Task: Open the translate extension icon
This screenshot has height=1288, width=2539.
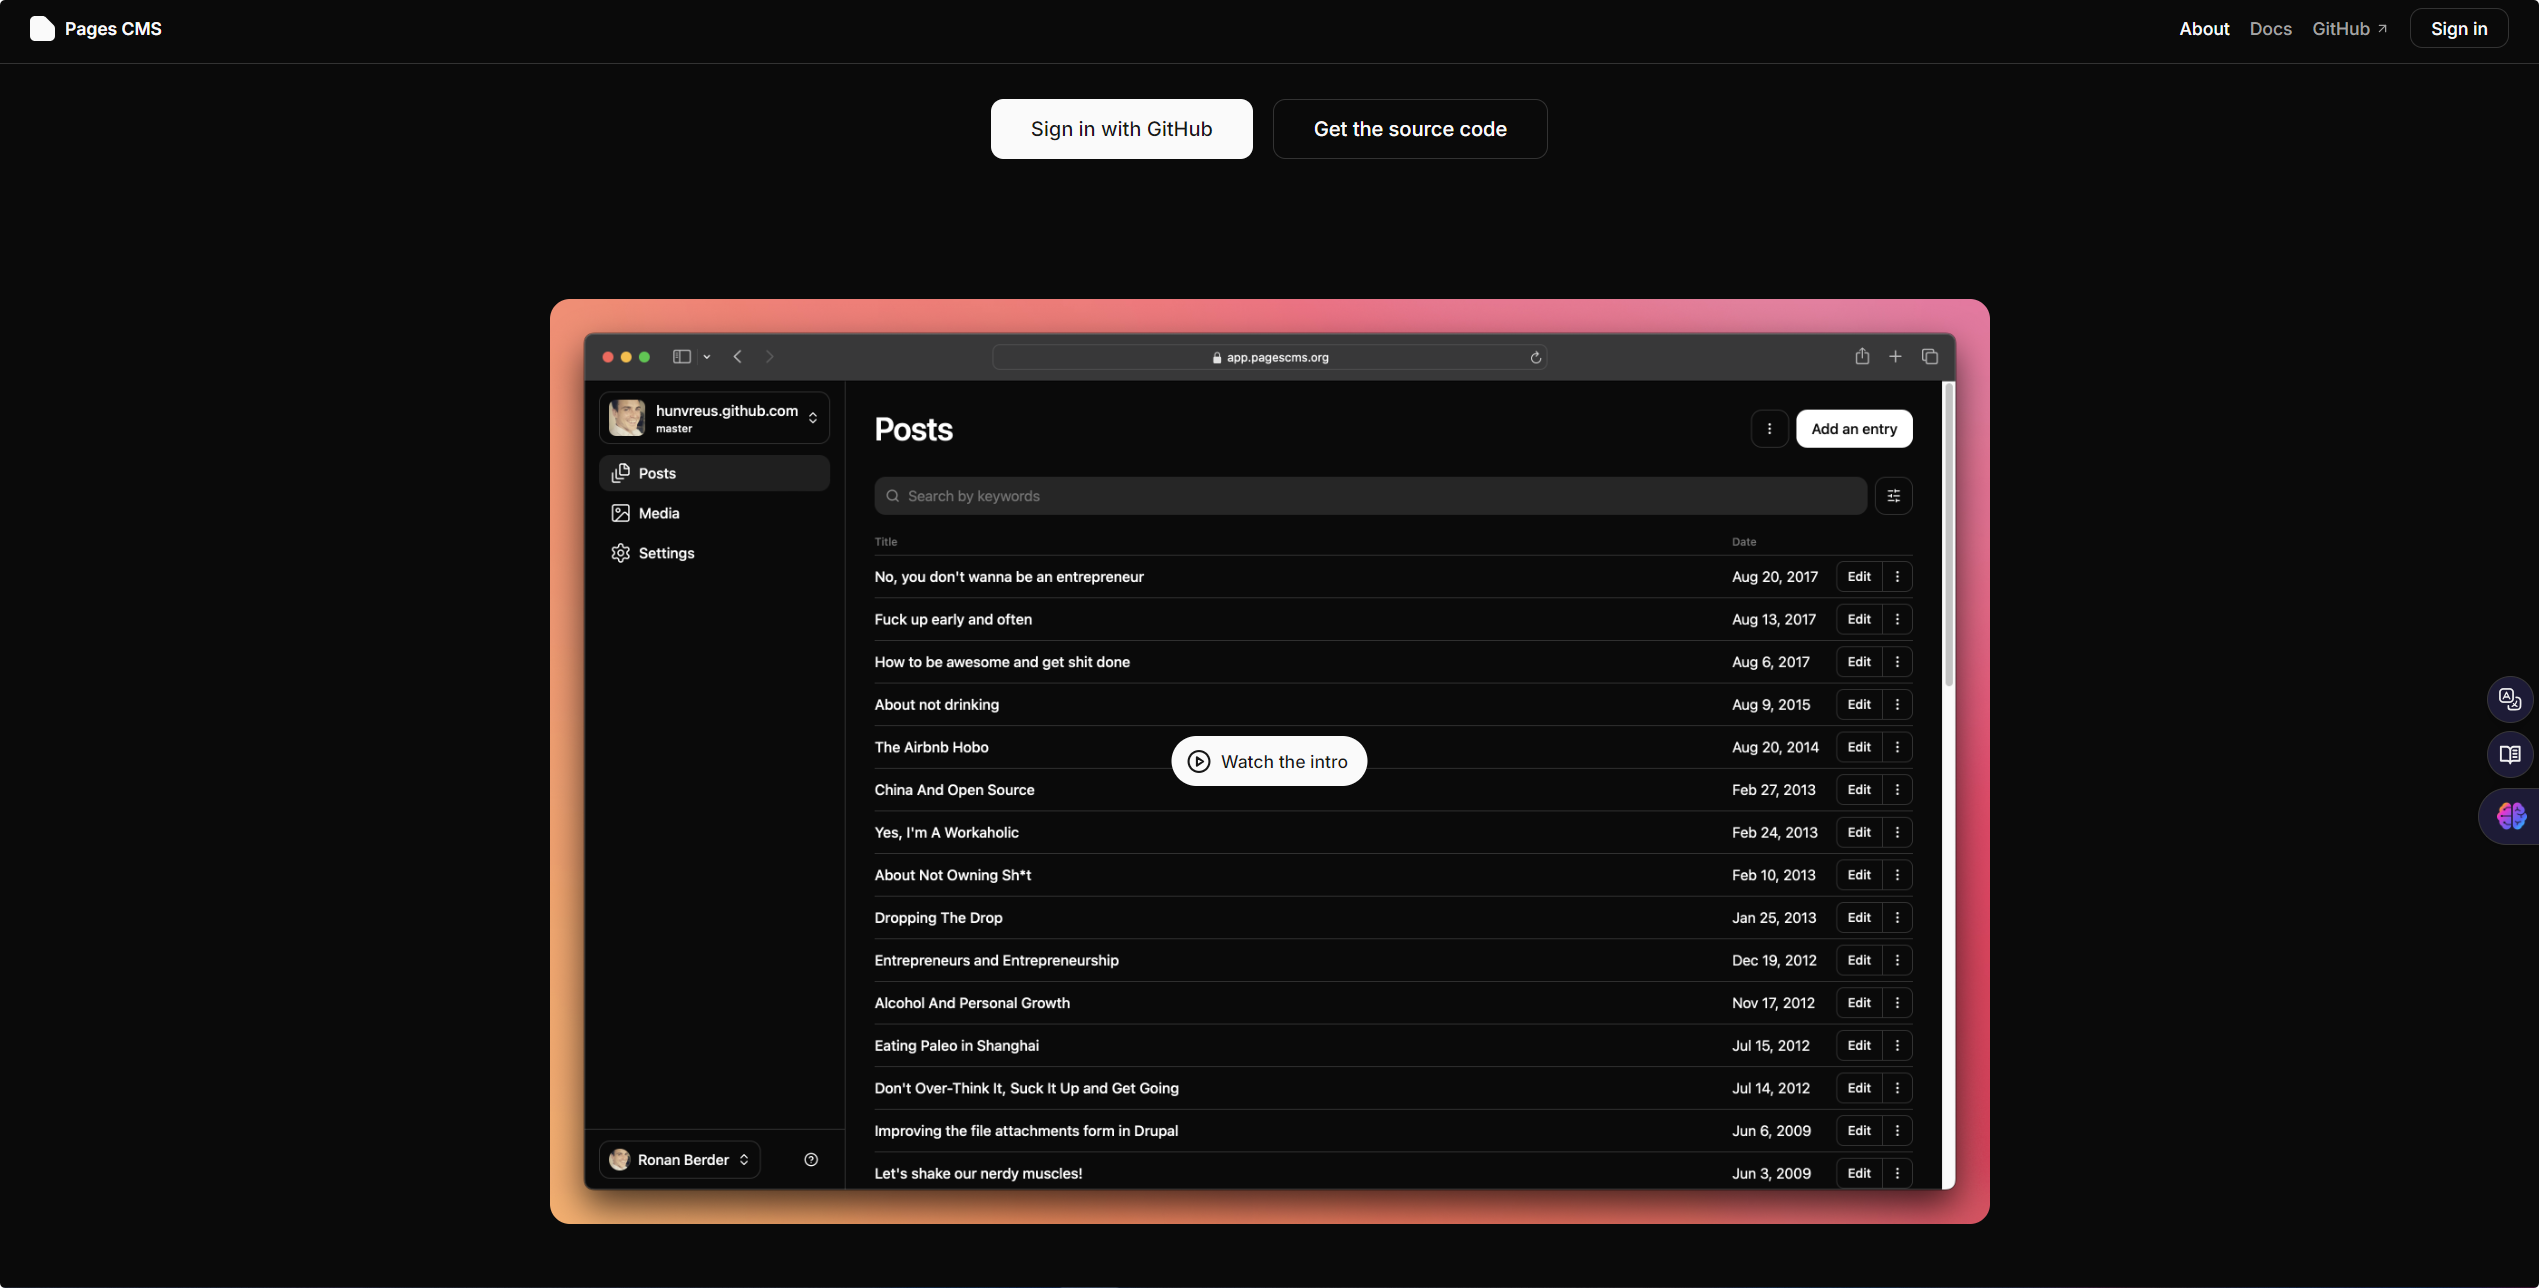Action: pyautogui.click(x=2509, y=698)
